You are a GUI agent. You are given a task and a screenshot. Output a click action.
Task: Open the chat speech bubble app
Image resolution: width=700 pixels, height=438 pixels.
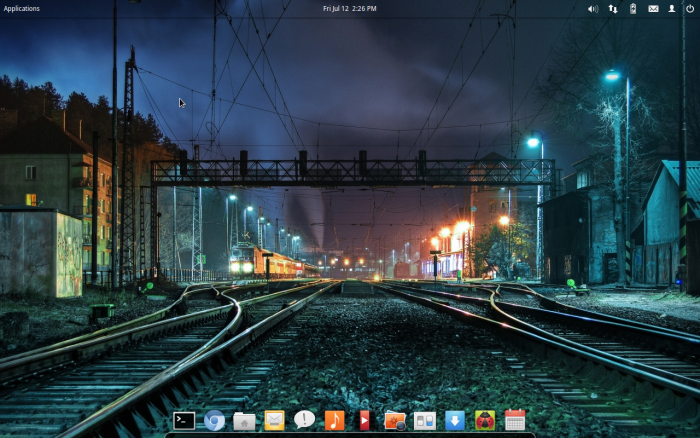tap(305, 420)
